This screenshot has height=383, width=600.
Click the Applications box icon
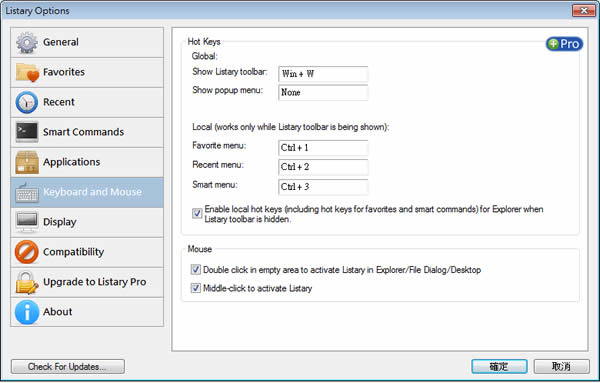coord(27,162)
